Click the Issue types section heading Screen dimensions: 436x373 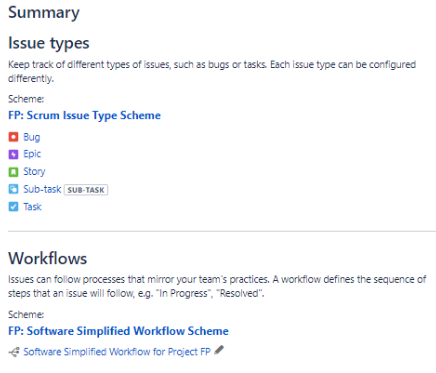[49, 44]
